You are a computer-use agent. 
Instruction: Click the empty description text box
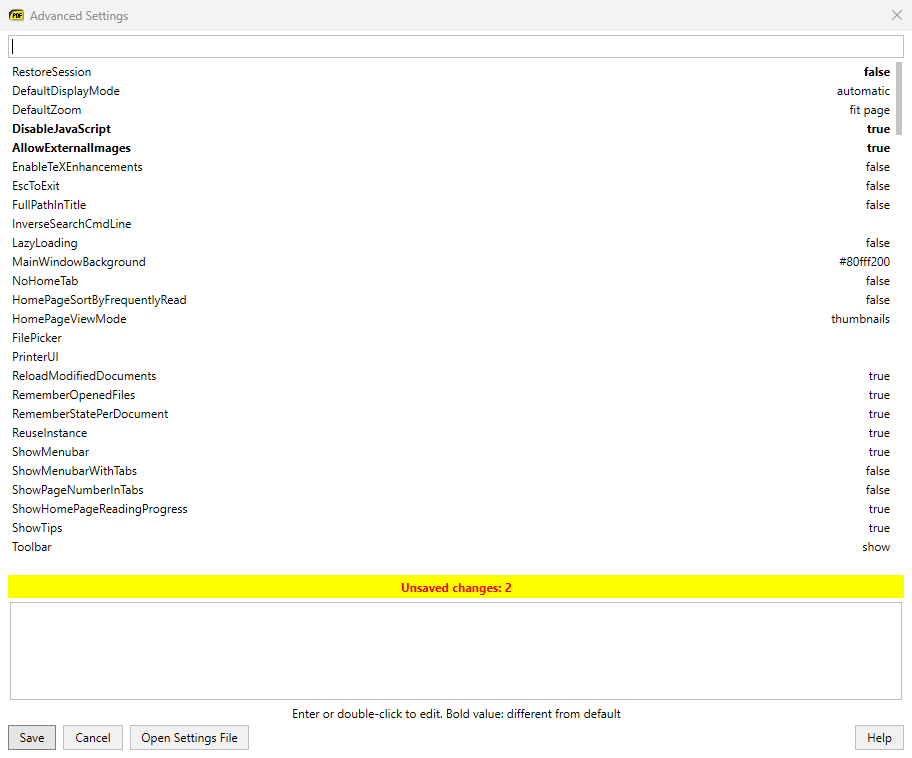(455, 651)
